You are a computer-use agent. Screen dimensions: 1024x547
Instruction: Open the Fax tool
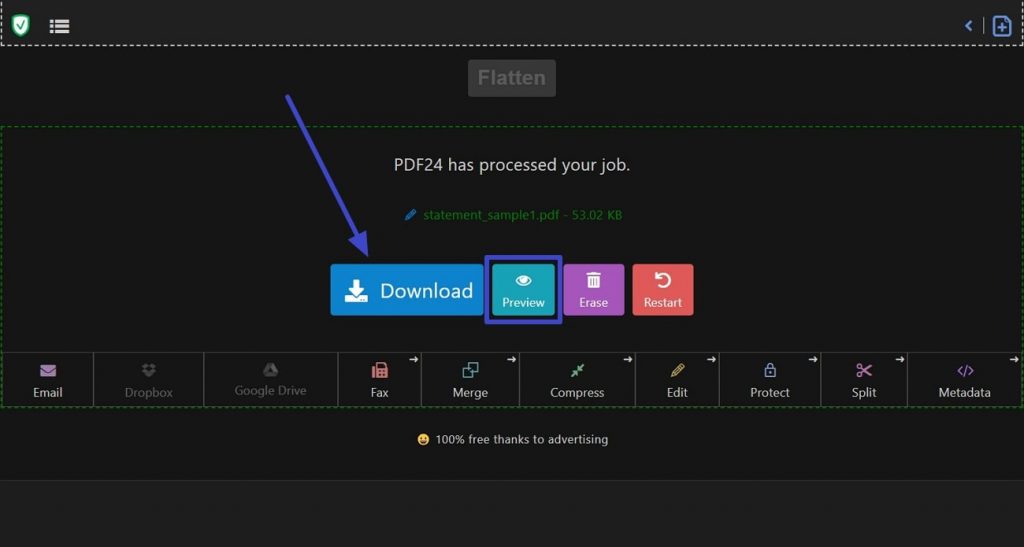379,380
